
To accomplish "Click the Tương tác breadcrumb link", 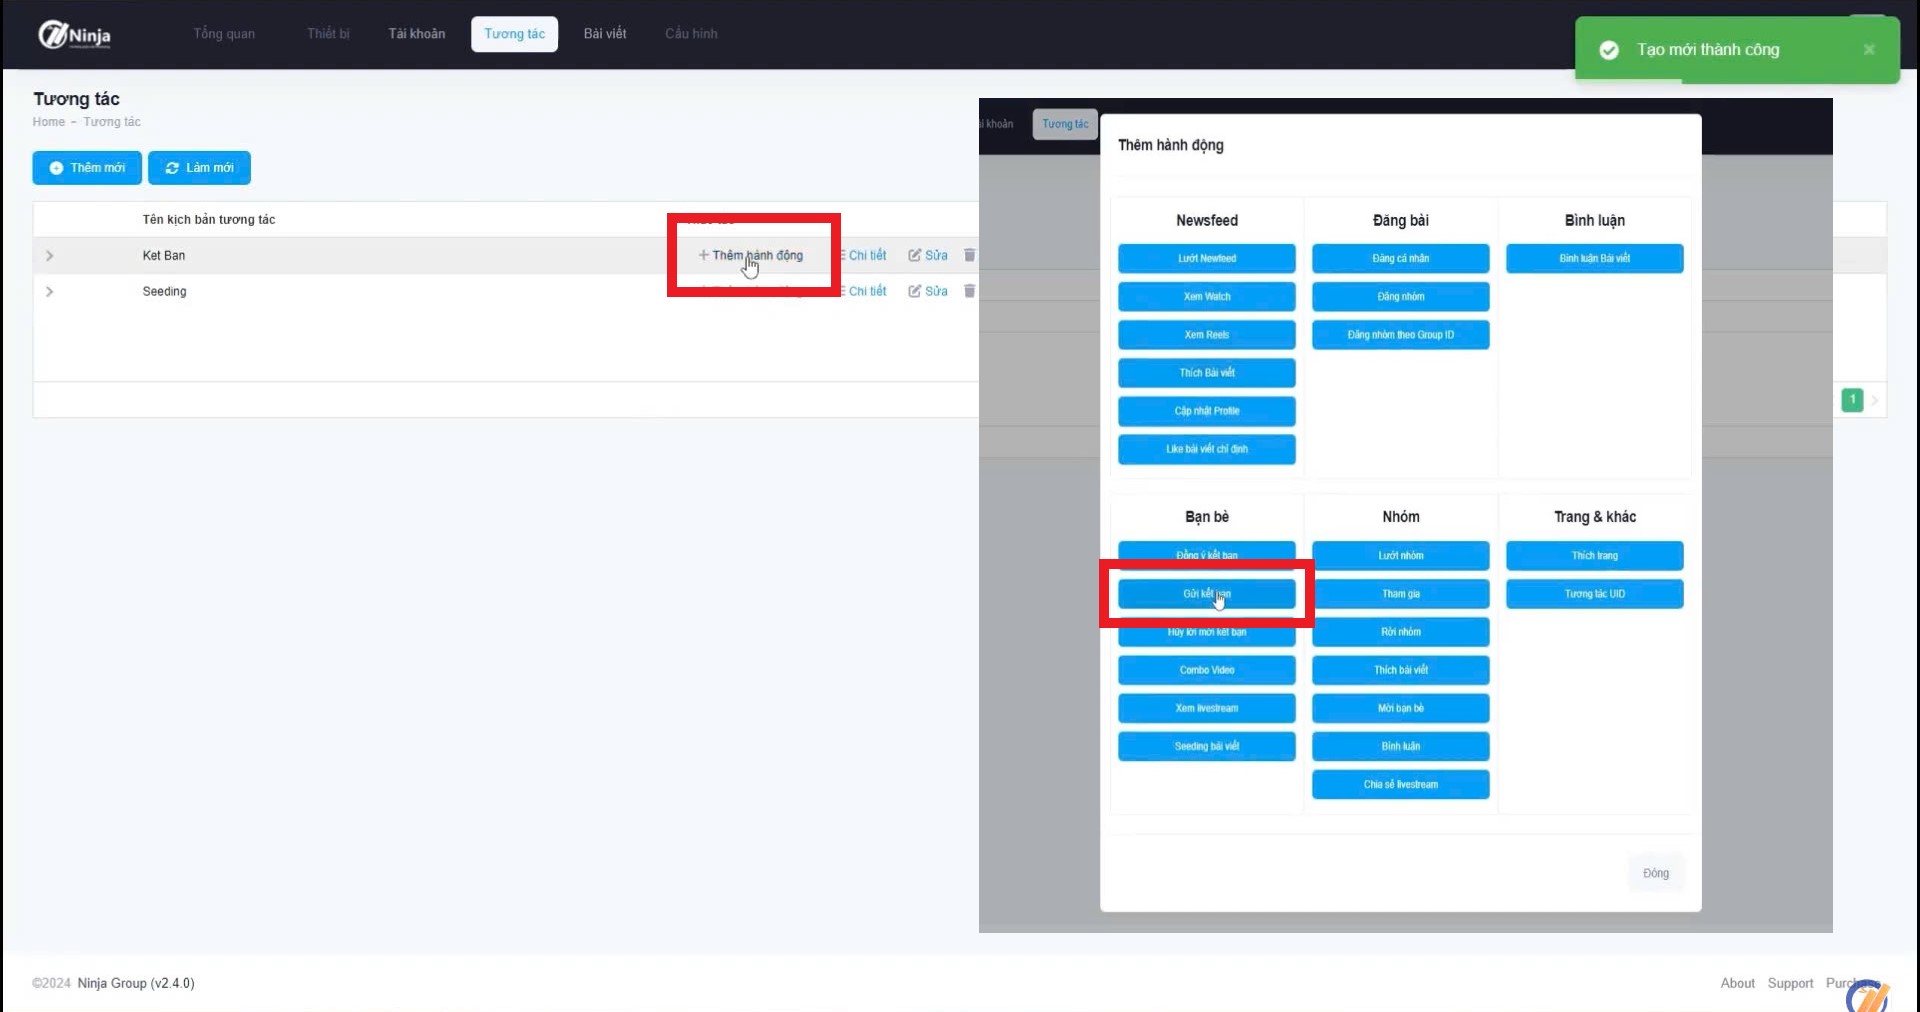I will pos(112,122).
